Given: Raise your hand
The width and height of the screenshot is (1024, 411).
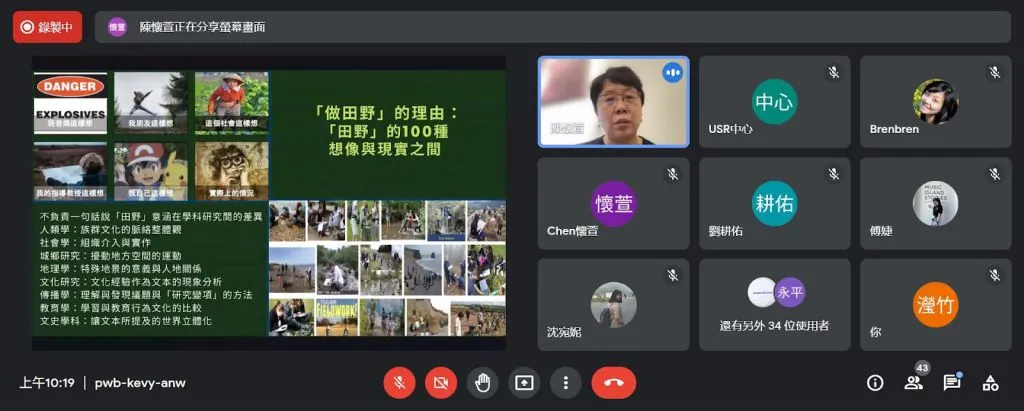Looking at the screenshot, I should (x=482, y=382).
